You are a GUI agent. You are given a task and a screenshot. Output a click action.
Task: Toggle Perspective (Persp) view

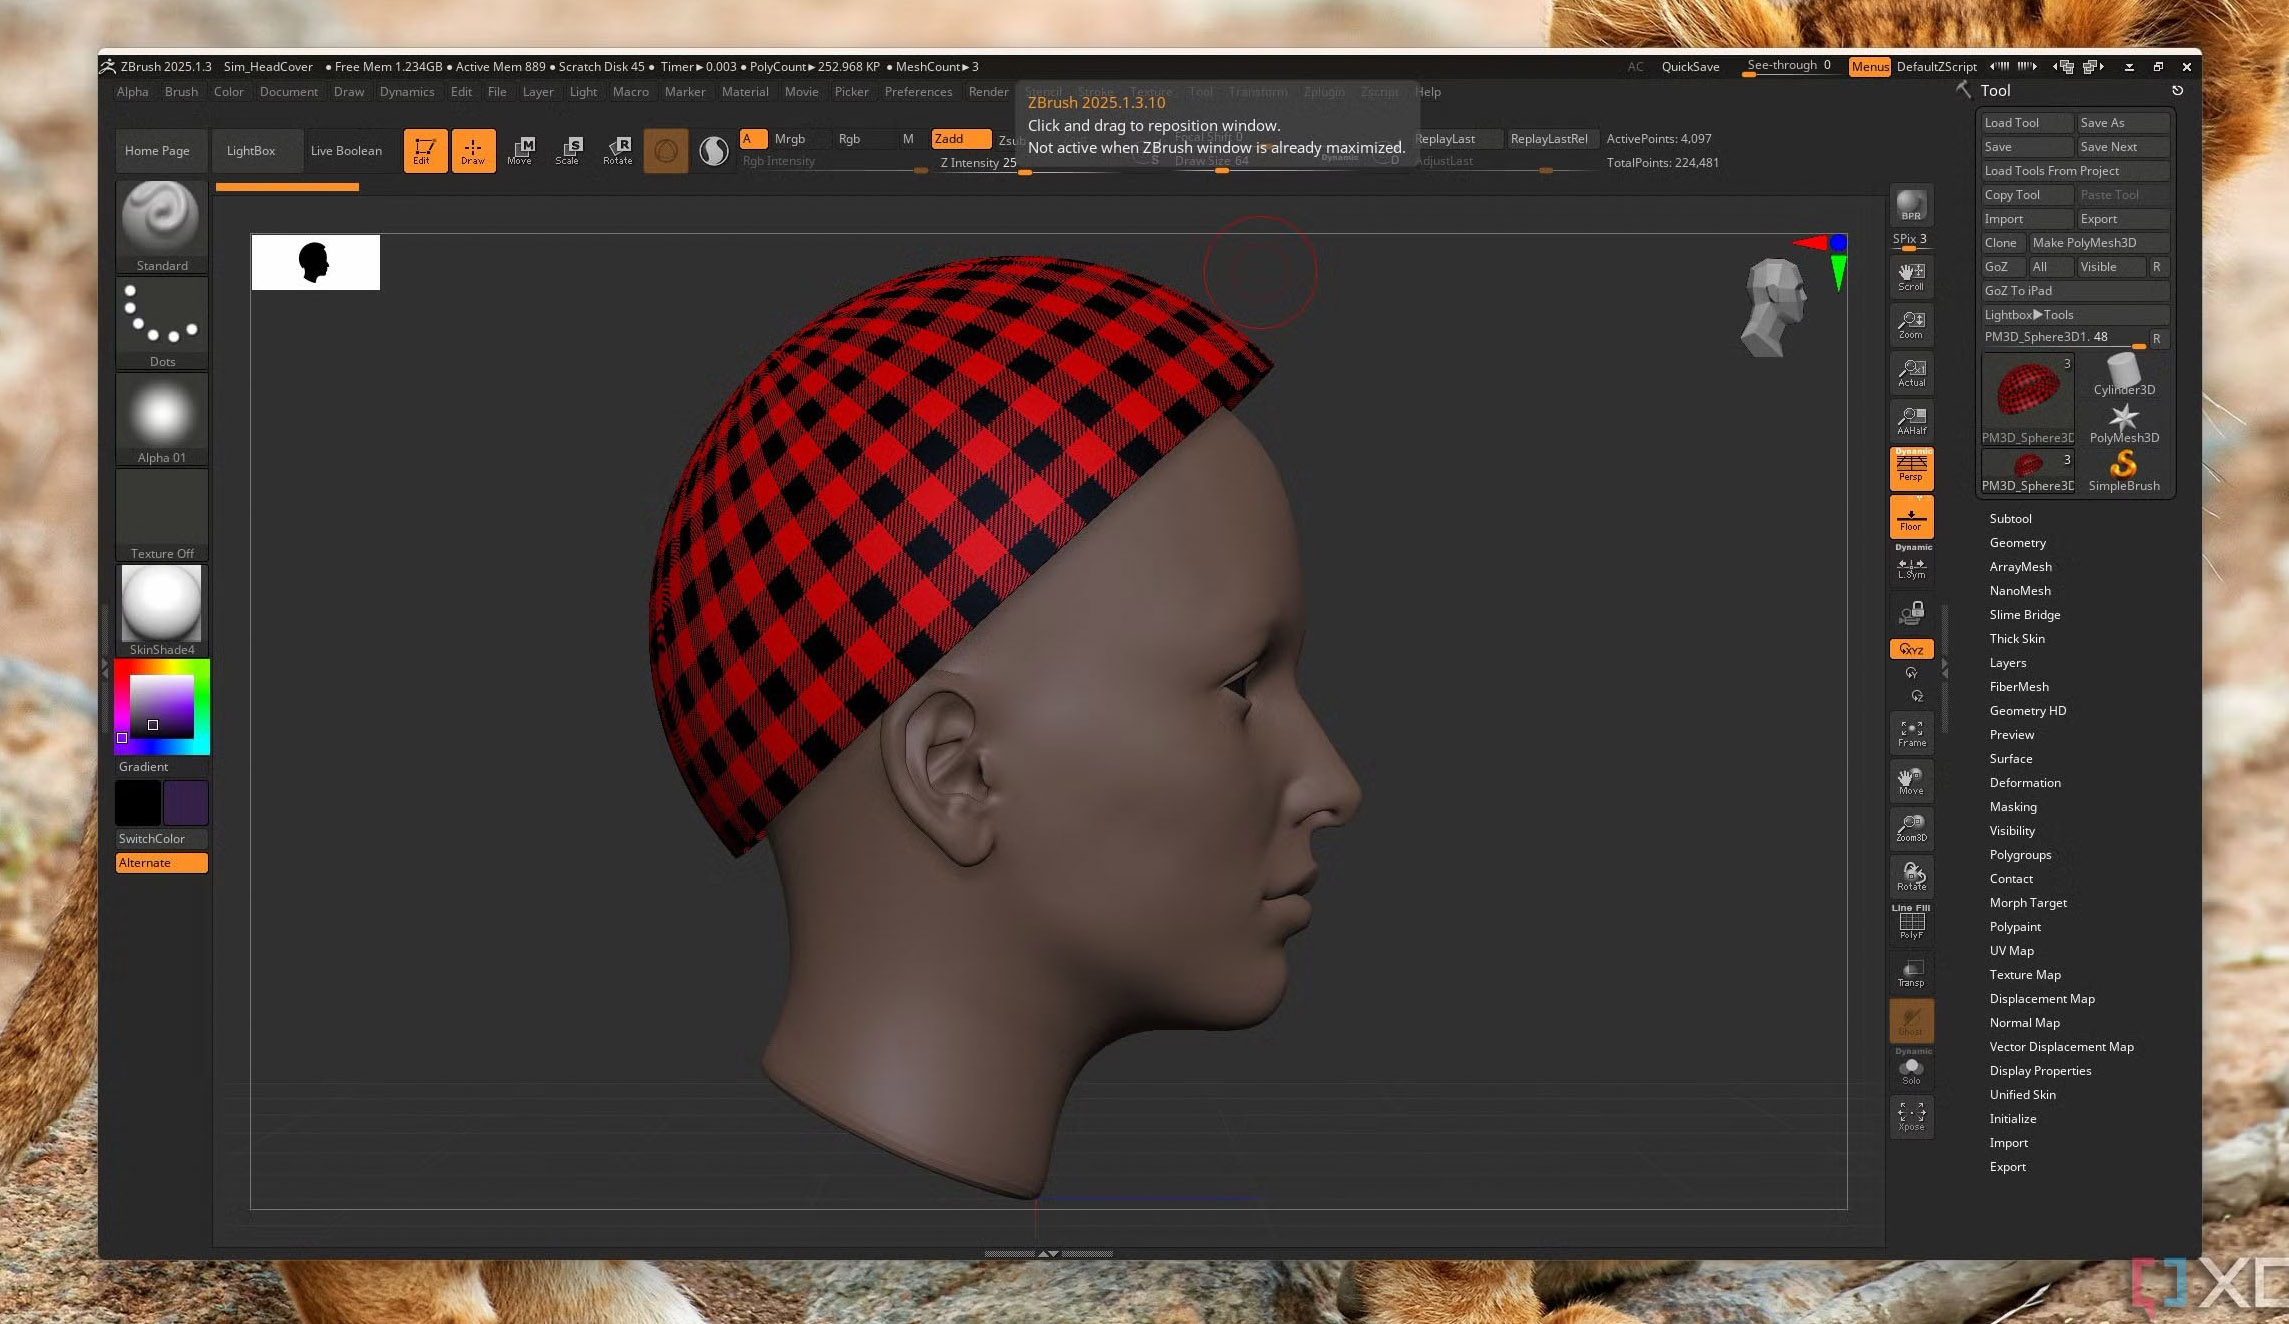(1911, 468)
